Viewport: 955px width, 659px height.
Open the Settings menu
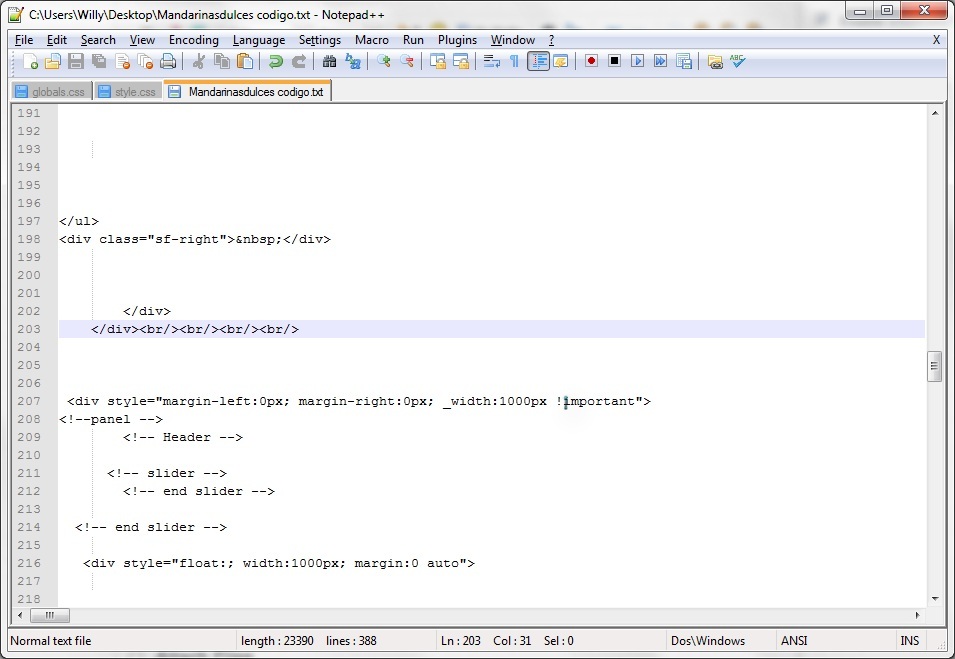[x=320, y=40]
